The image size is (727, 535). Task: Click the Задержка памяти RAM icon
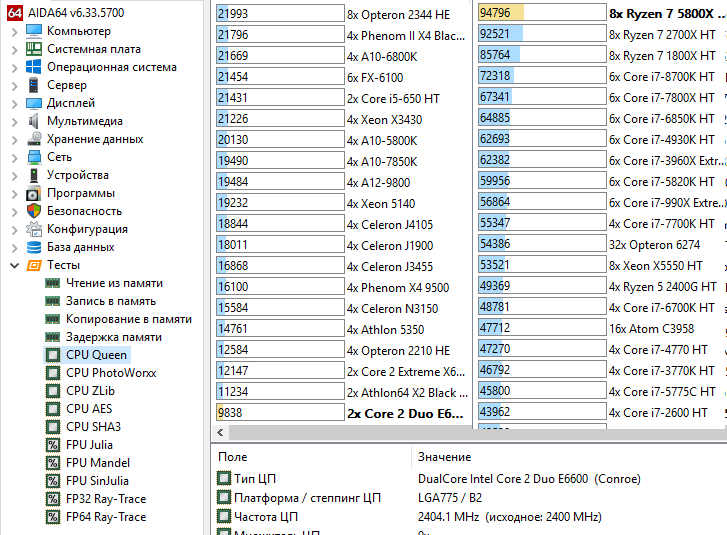click(52, 337)
